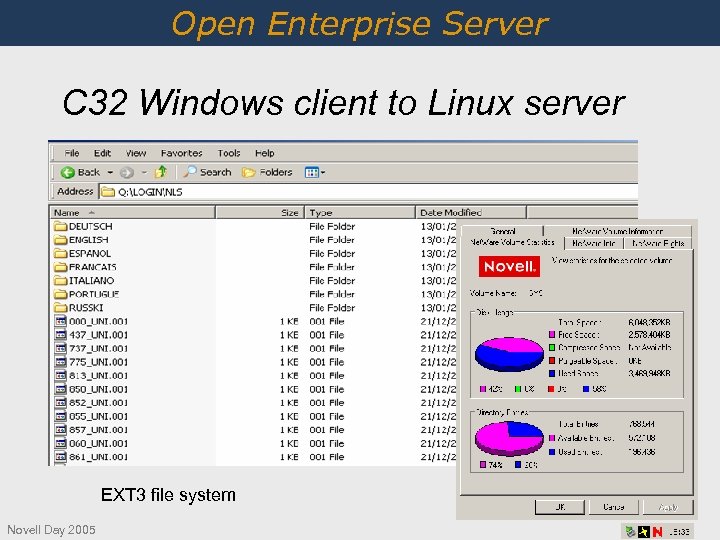This screenshot has height=540, width=720.
Task: Click the green Back arrow icon
Action: [68, 173]
